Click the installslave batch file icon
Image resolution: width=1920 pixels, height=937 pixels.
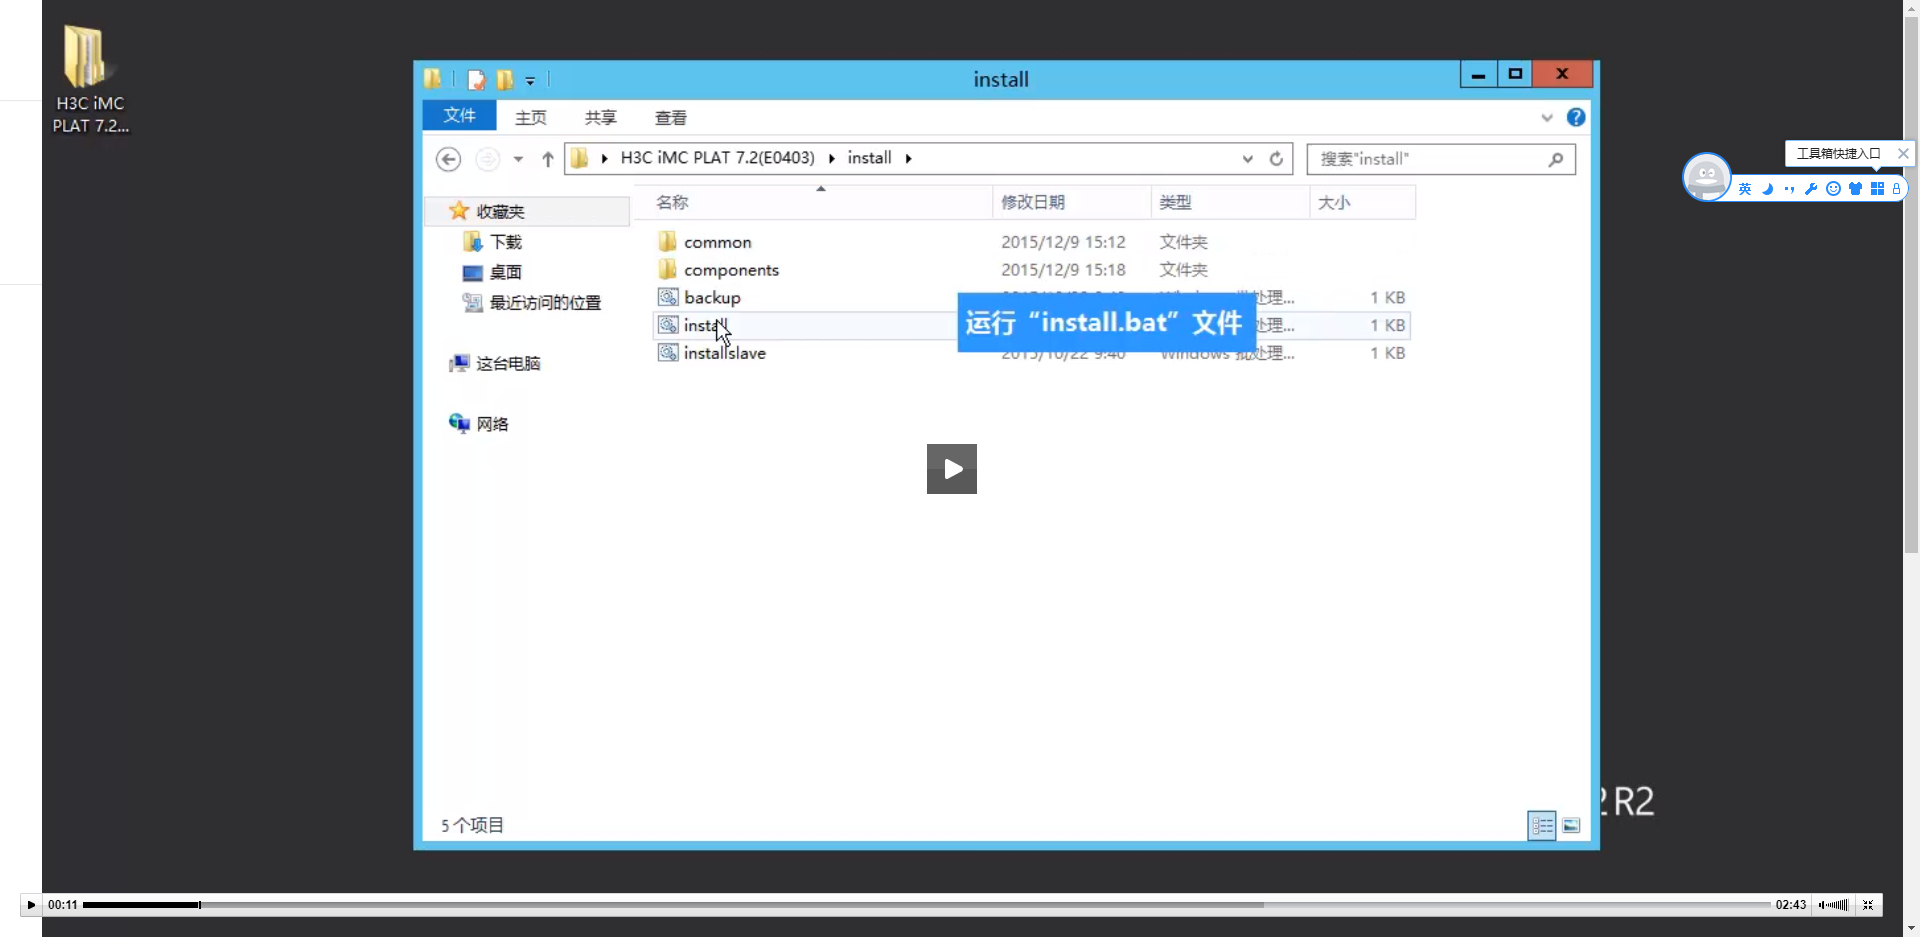pyautogui.click(x=668, y=353)
